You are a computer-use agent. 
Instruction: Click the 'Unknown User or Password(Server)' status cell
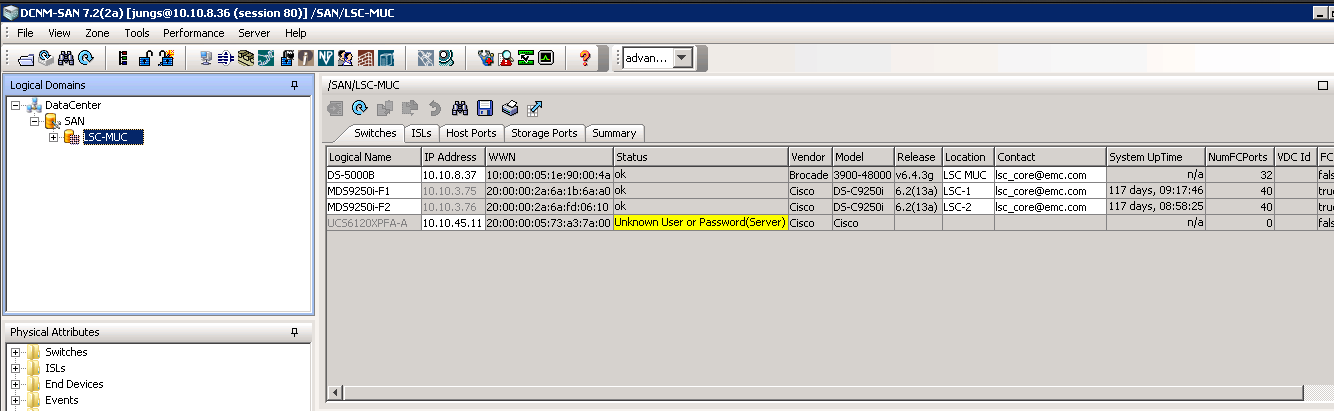pyautogui.click(x=700, y=222)
